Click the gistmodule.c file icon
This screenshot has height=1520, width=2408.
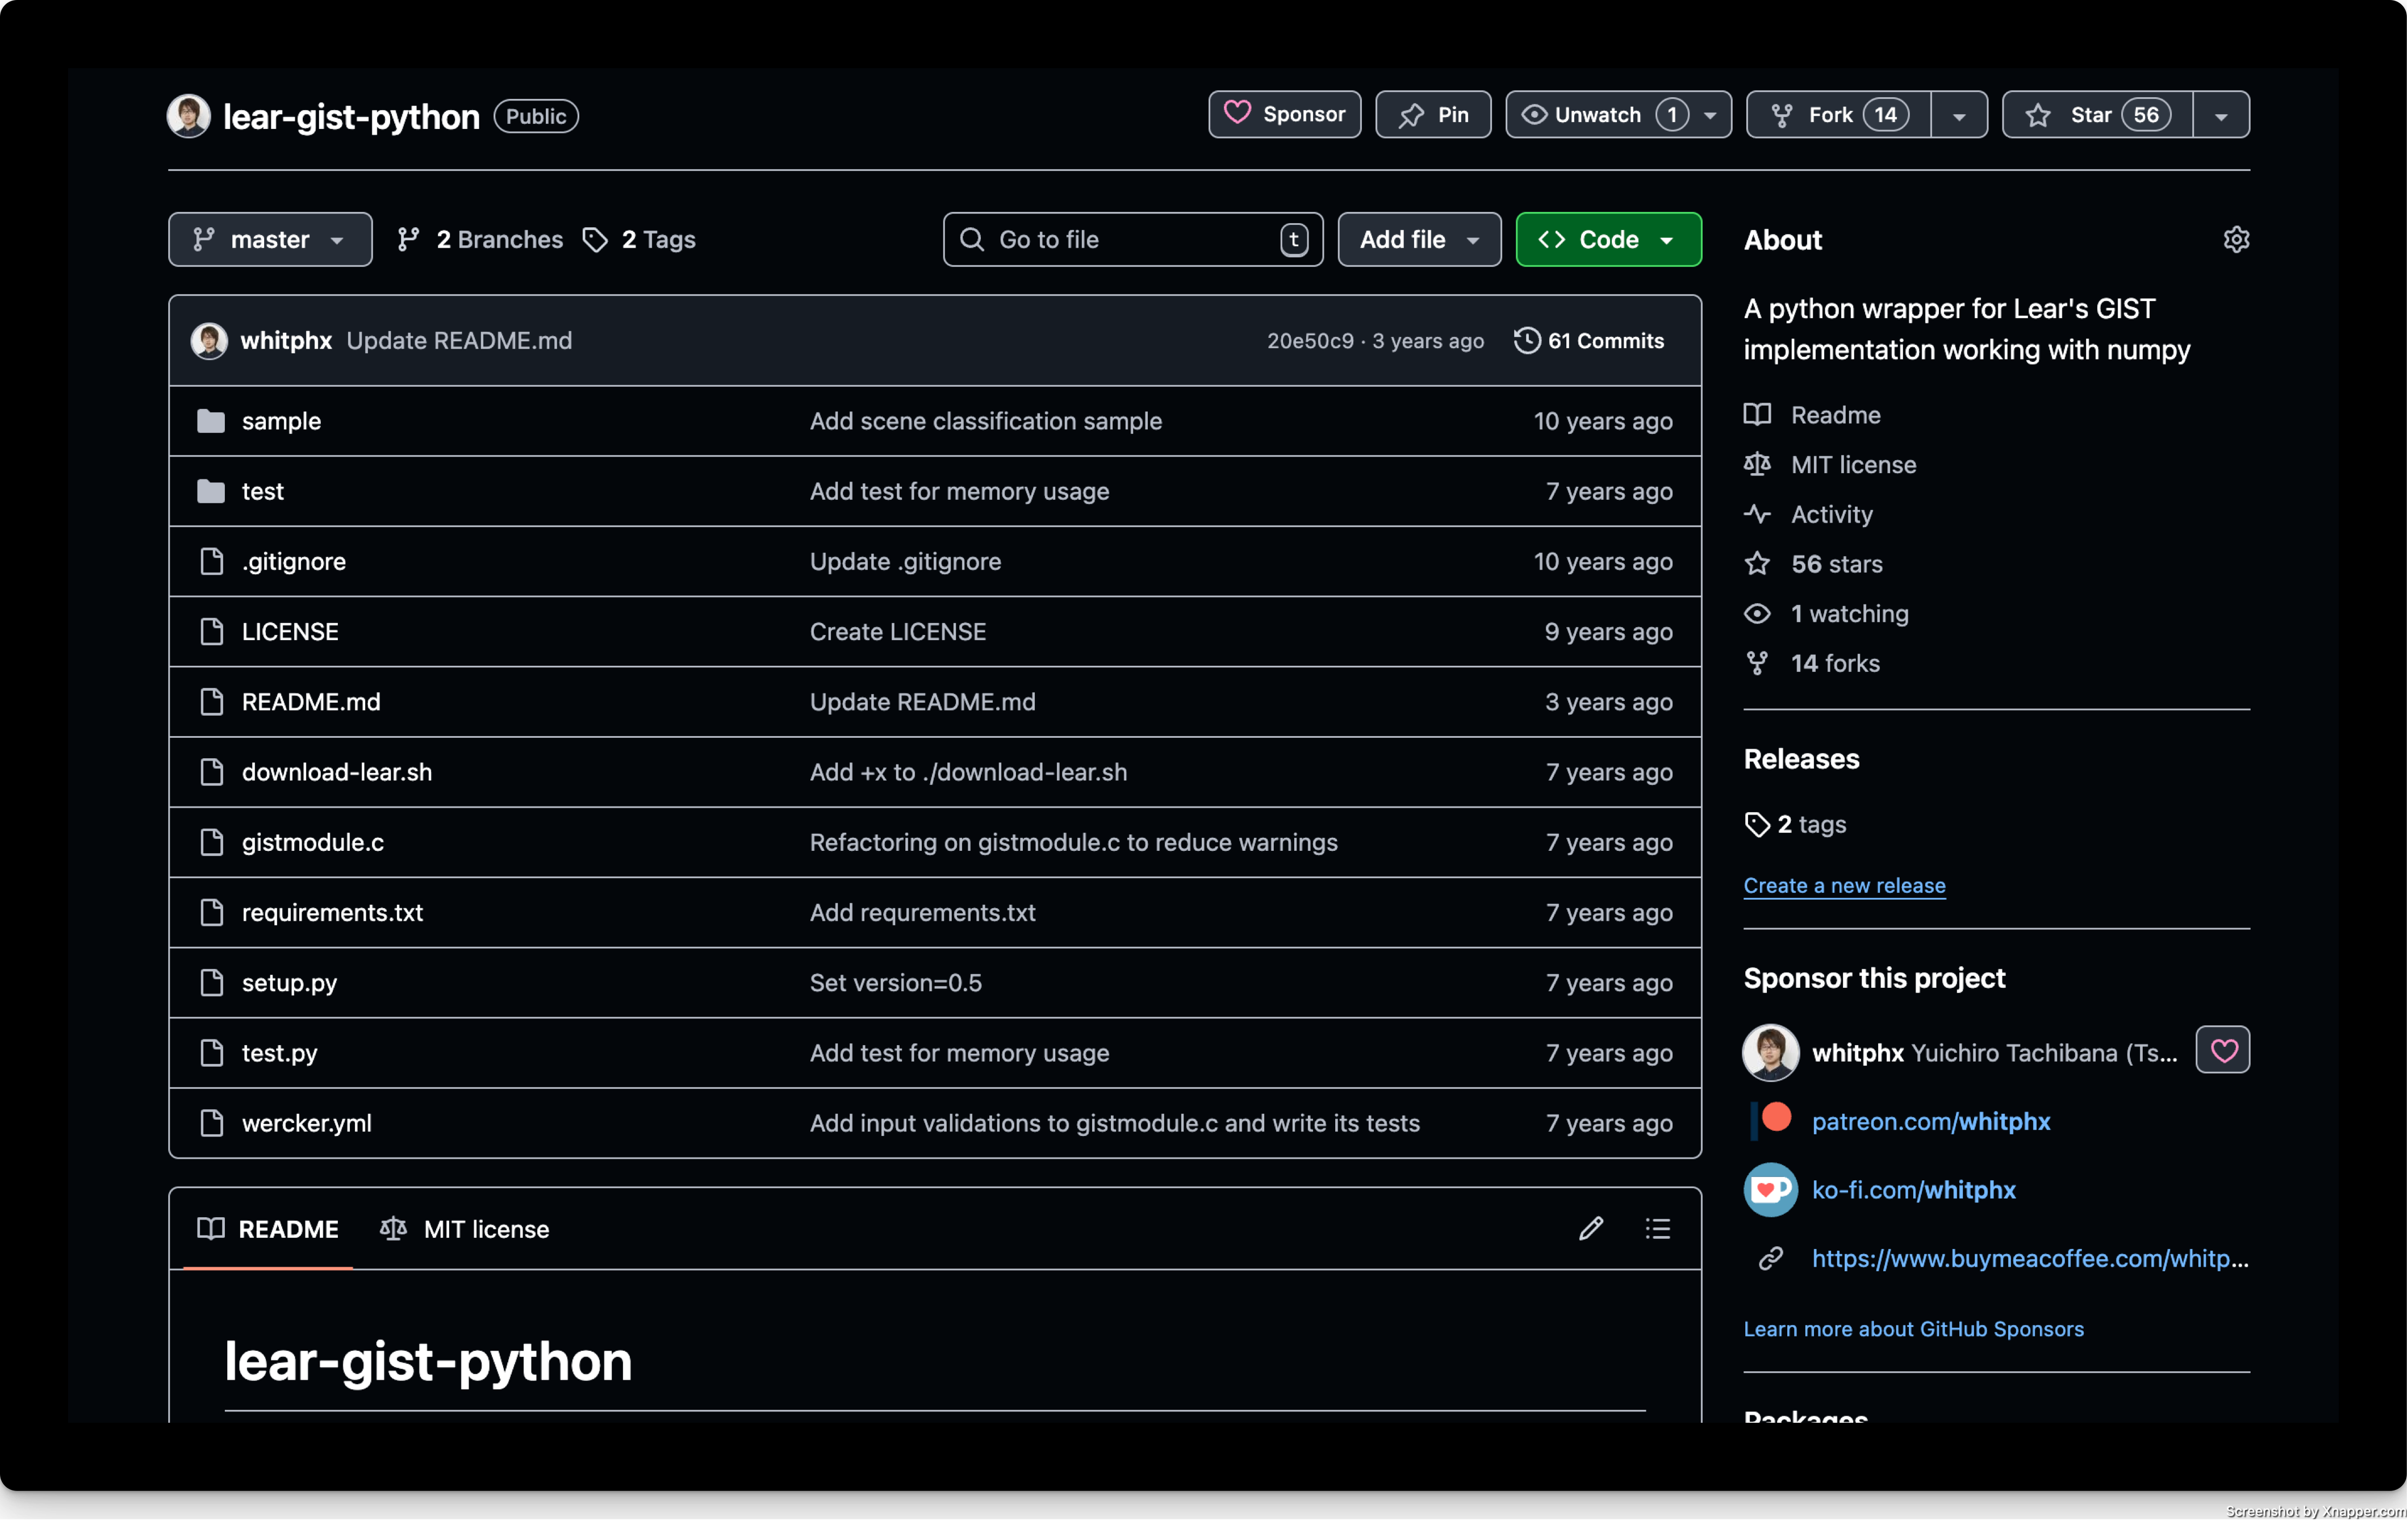point(212,842)
